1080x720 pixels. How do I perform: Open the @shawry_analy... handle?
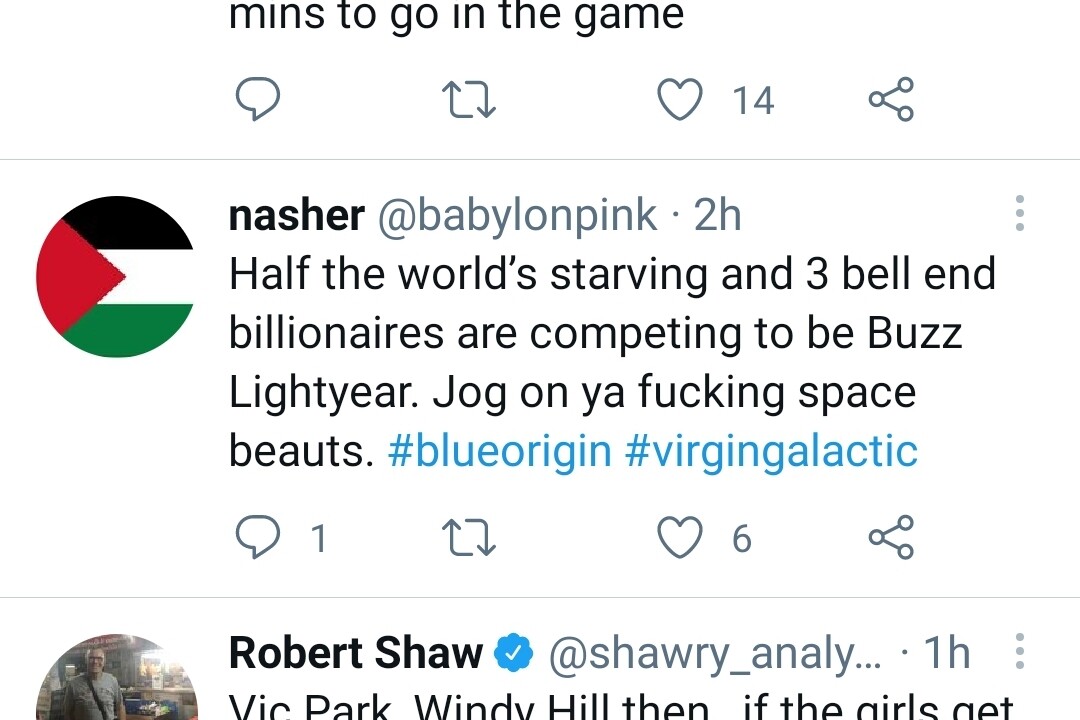click(x=715, y=653)
